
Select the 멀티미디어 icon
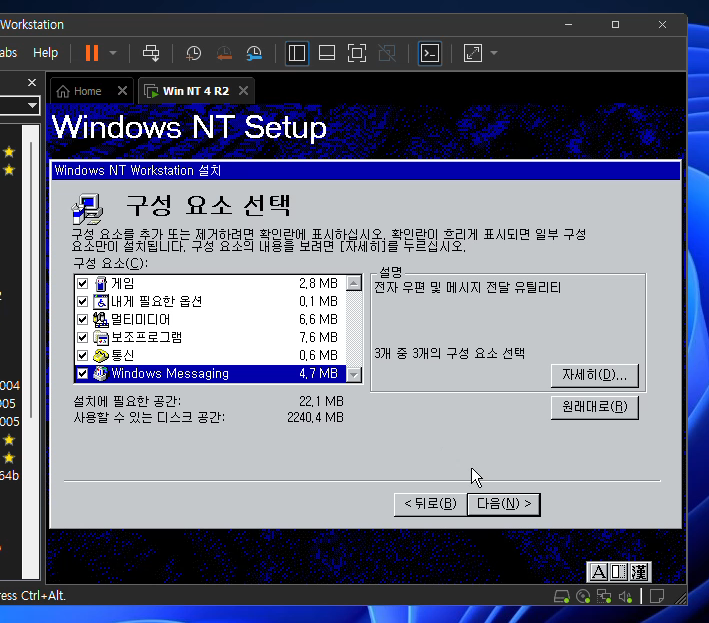tap(101, 320)
